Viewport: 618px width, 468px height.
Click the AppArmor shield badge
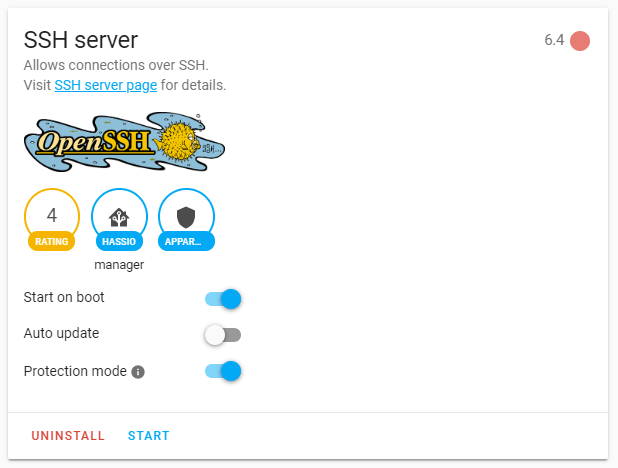point(186,220)
